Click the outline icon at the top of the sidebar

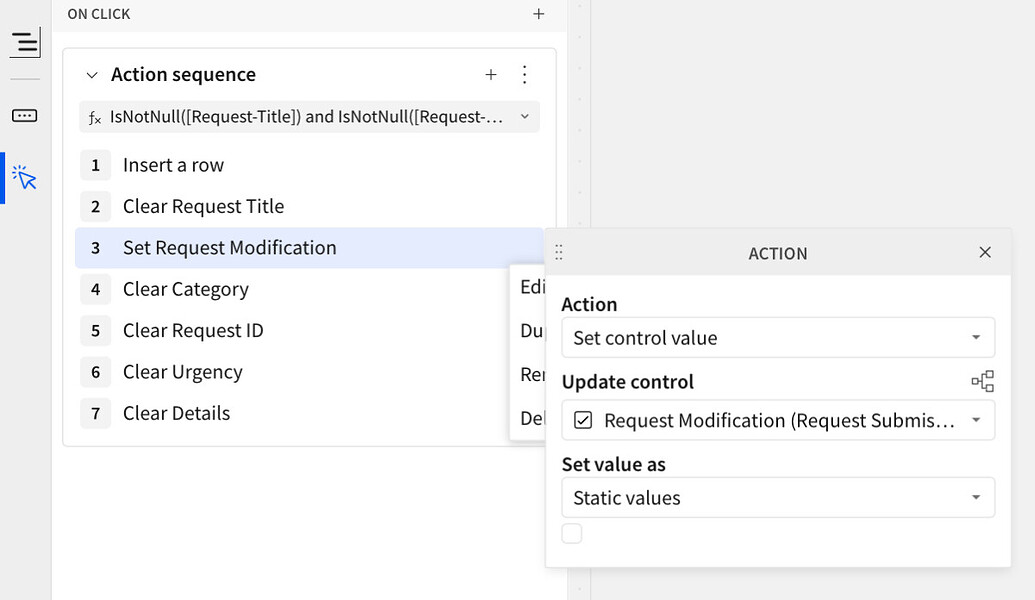click(24, 43)
